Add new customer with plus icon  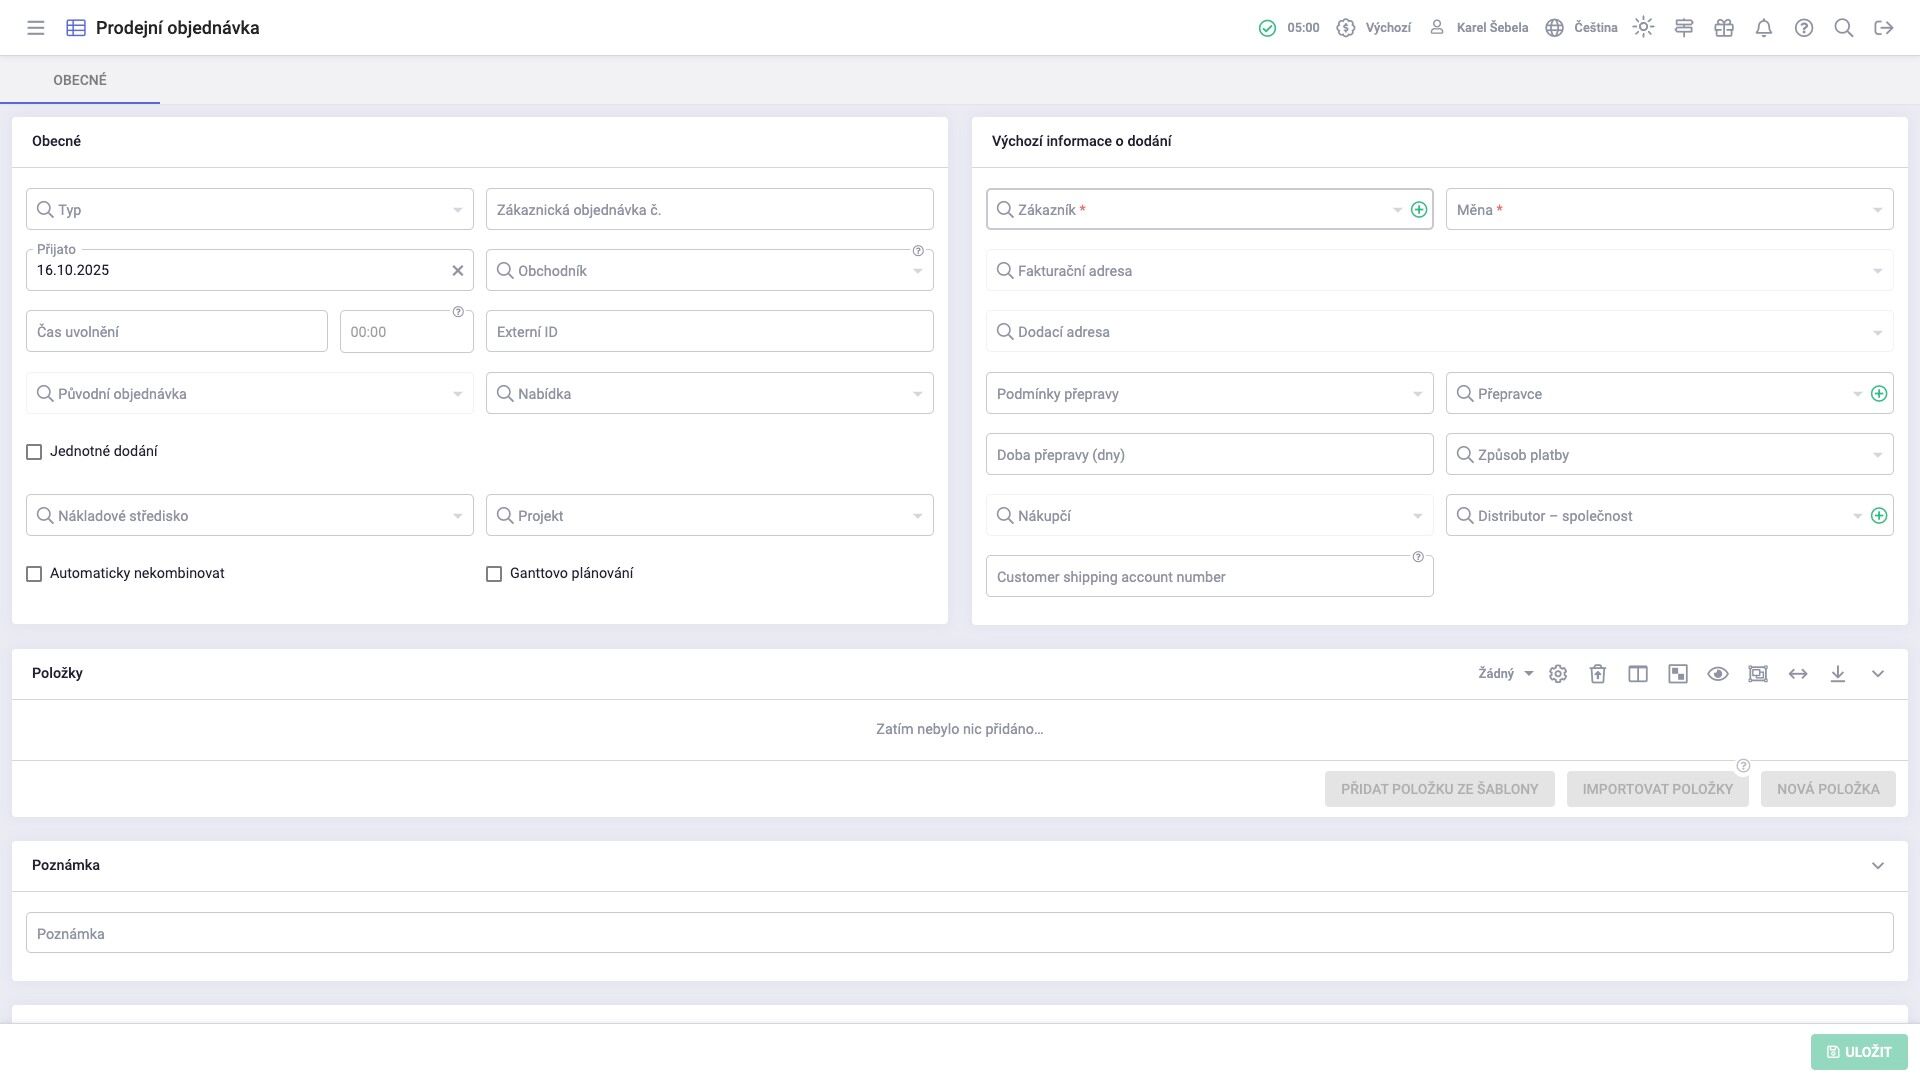tap(1418, 210)
